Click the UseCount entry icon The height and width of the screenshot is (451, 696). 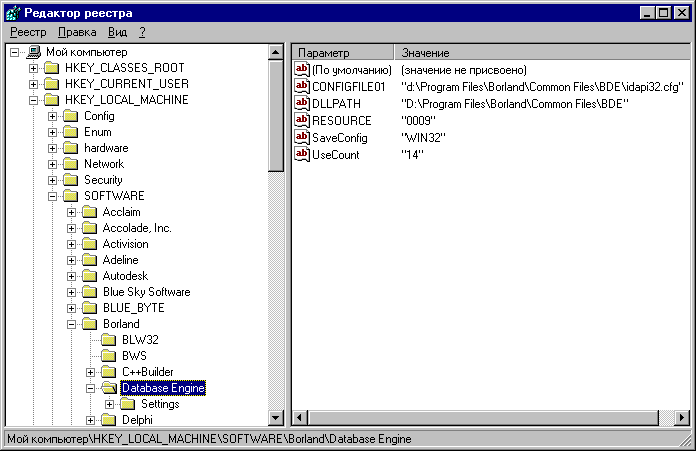point(303,155)
